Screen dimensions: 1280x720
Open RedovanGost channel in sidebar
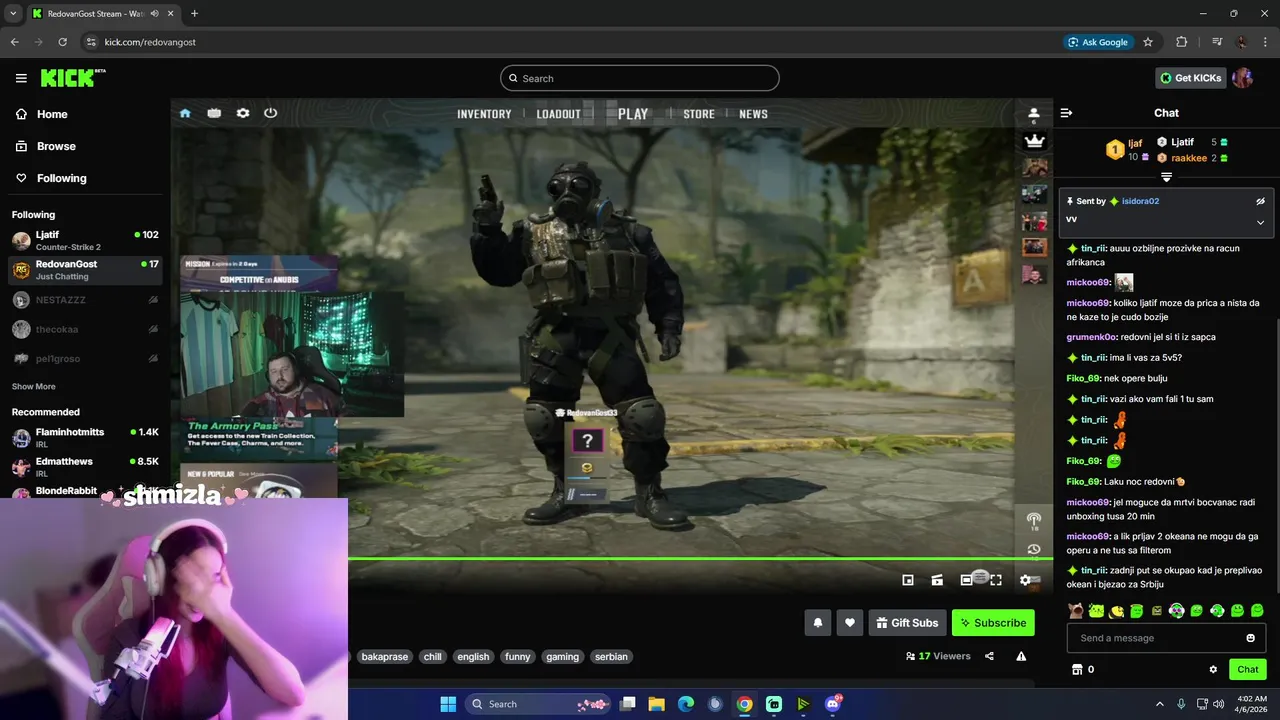tap(85, 270)
